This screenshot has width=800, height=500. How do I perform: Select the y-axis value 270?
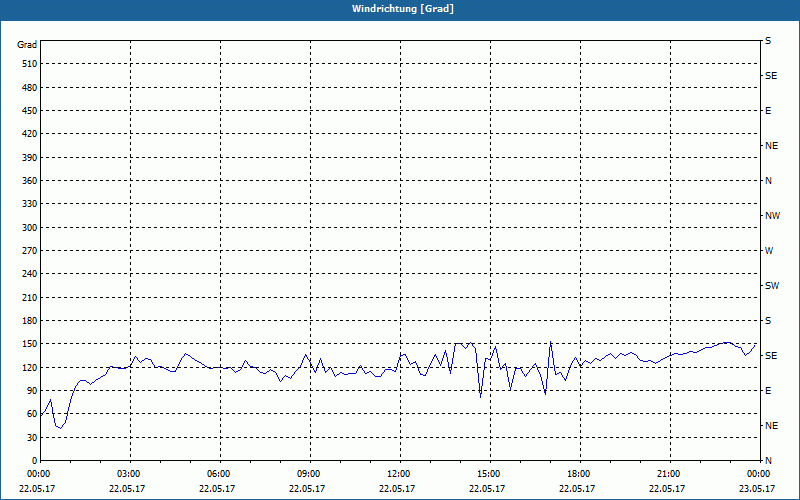[30, 251]
